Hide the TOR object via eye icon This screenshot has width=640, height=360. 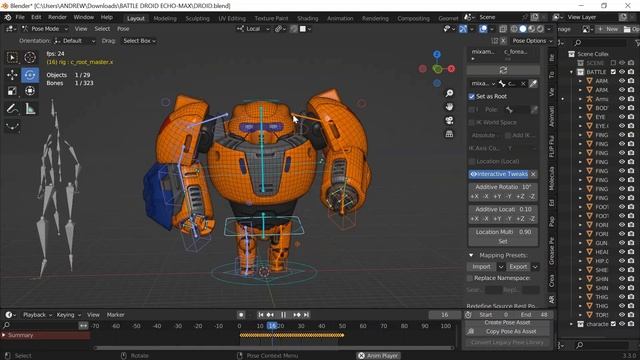pos(622,315)
